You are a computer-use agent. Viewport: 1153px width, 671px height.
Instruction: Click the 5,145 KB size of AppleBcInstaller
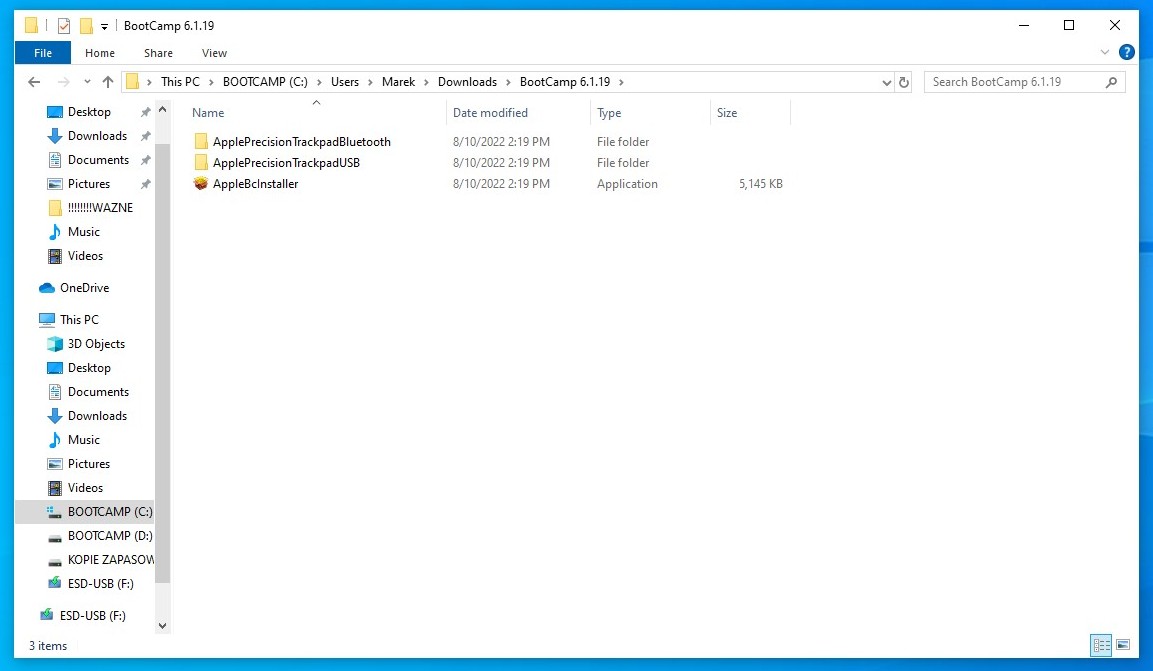(x=760, y=184)
